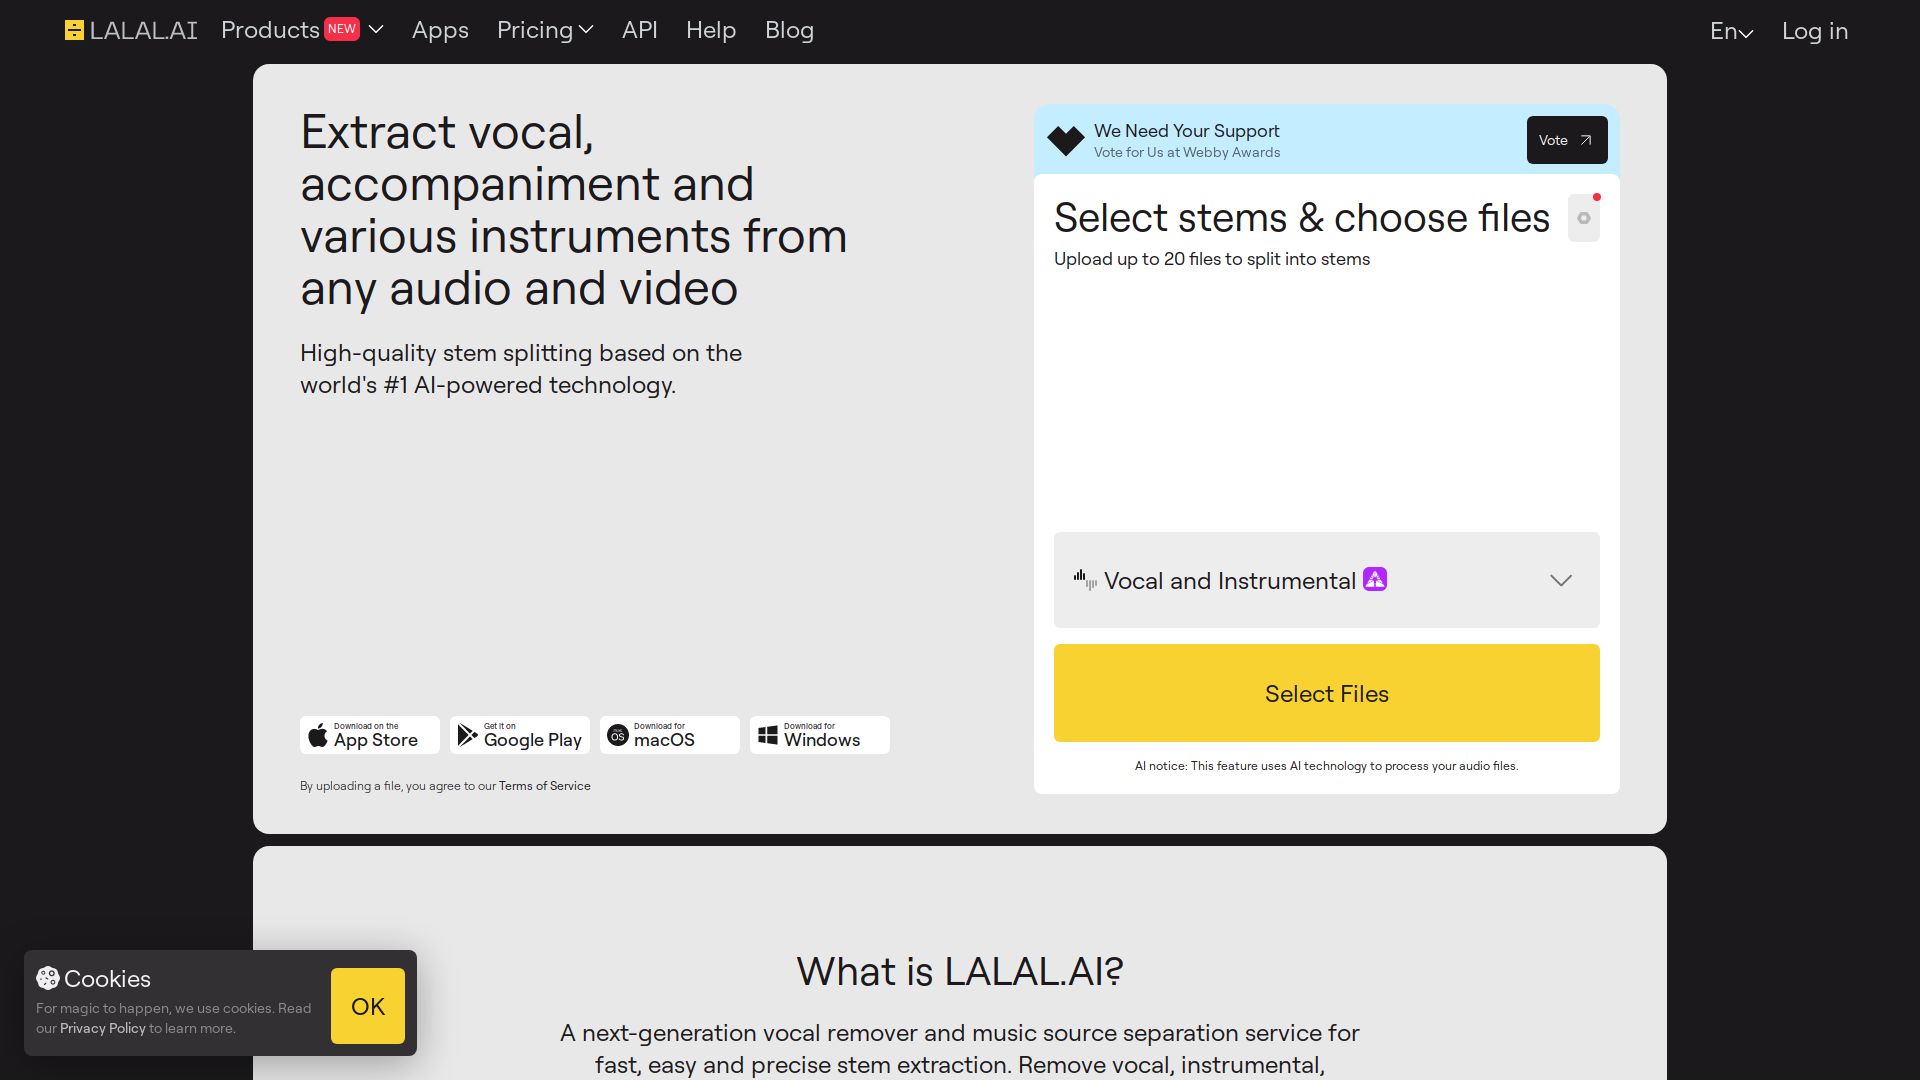1920x1080 pixels.
Task: Click the Download on the App Store badge
Action: [369, 734]
